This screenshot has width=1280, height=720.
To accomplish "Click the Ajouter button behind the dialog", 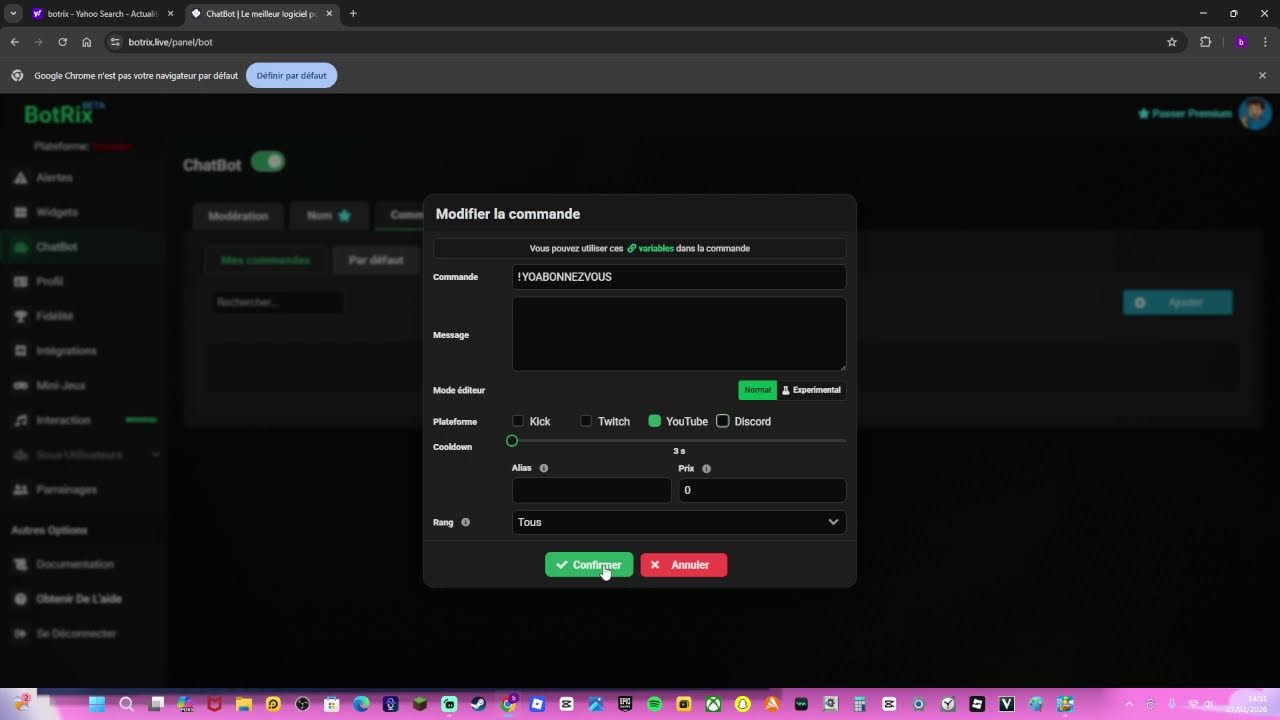I will click(x=1178, y=302).
